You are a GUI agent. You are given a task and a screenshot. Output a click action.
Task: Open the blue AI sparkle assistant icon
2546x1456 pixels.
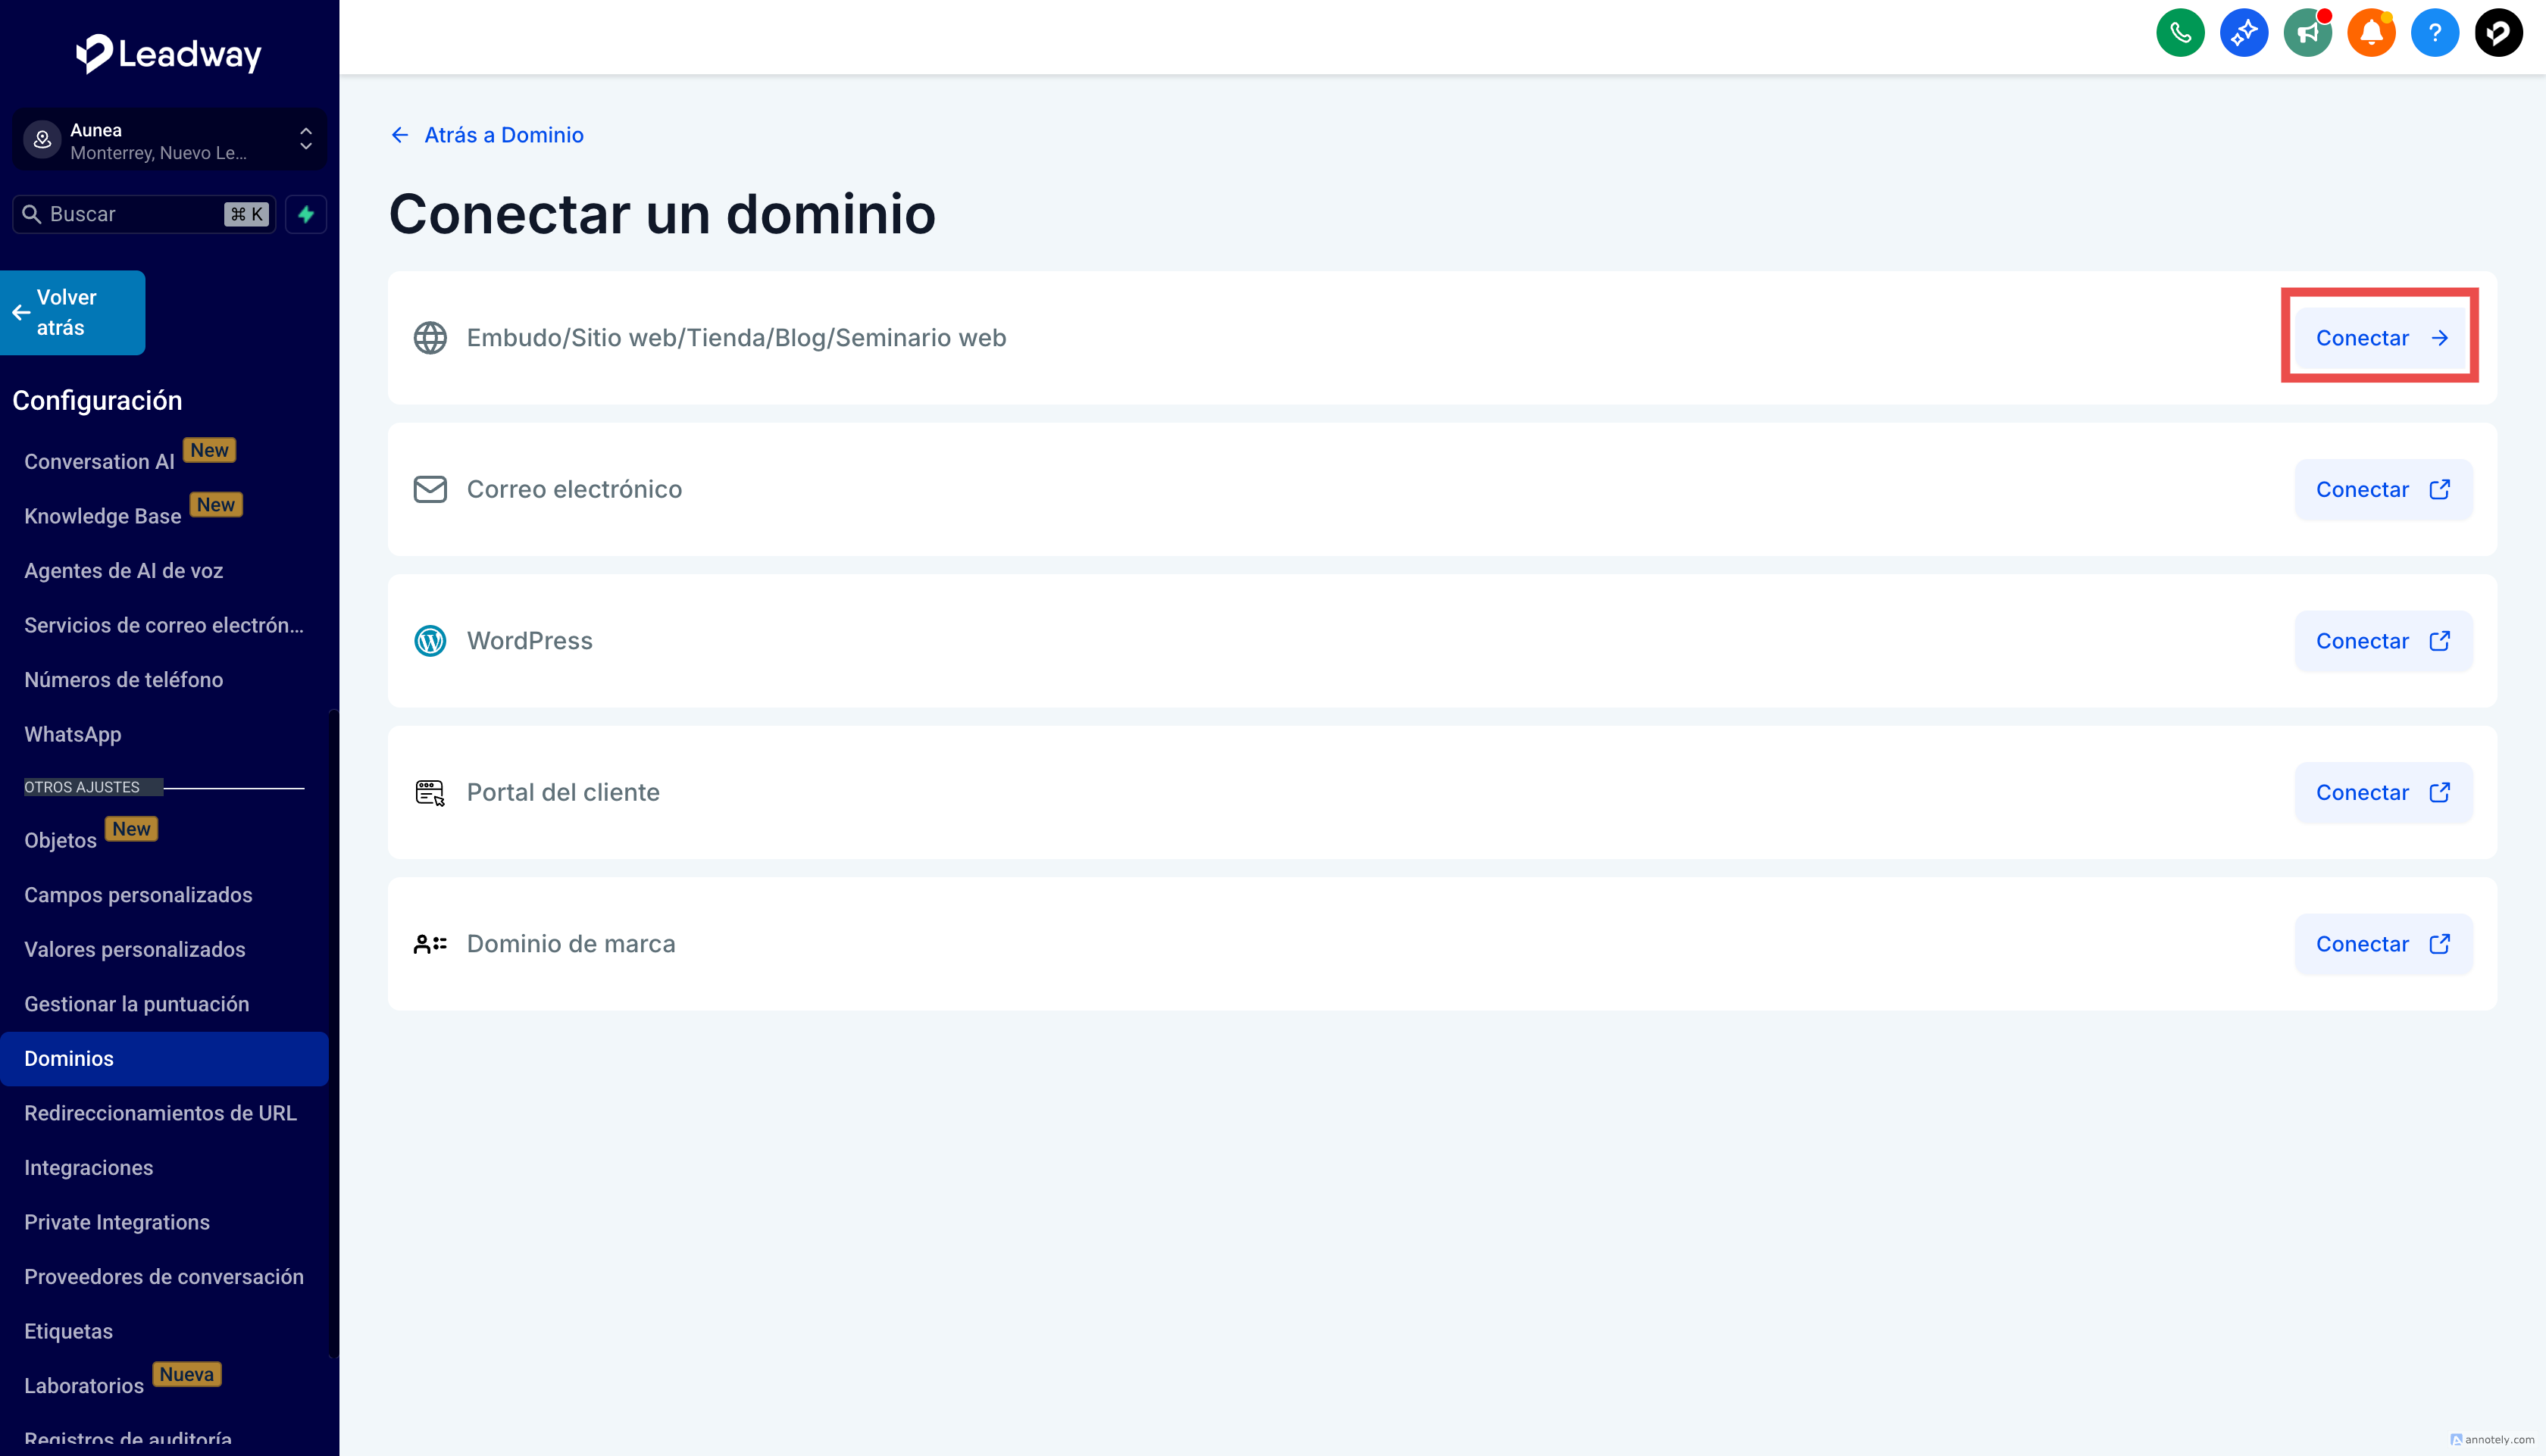coord(2243,33)
